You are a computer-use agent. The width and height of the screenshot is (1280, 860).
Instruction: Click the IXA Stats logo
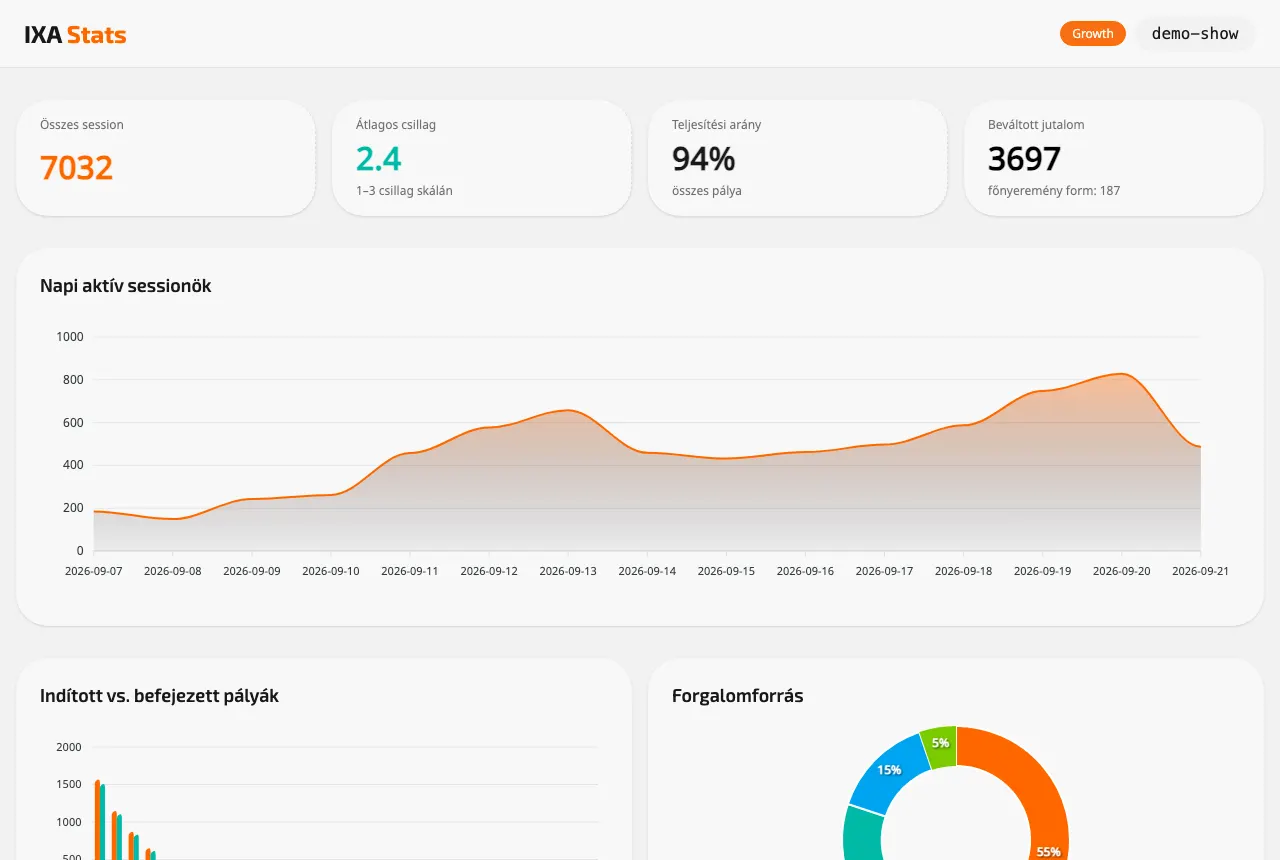[x=75, y=35]
